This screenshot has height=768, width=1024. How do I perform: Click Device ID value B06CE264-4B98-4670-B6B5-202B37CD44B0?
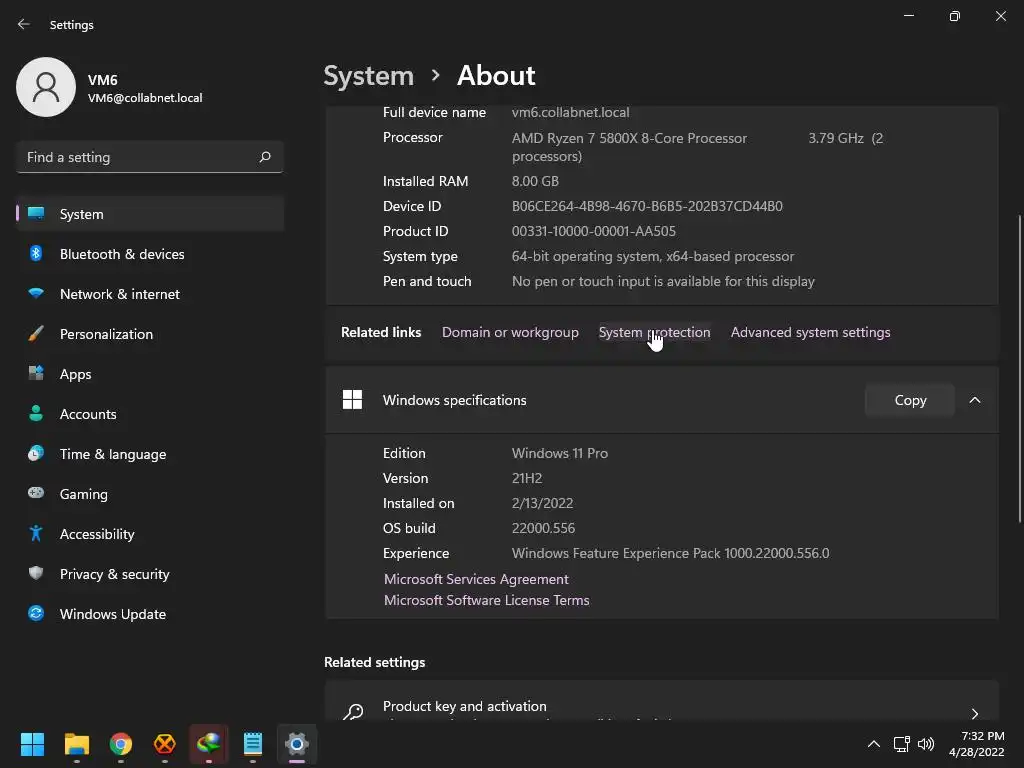click(x=647, y=206)
